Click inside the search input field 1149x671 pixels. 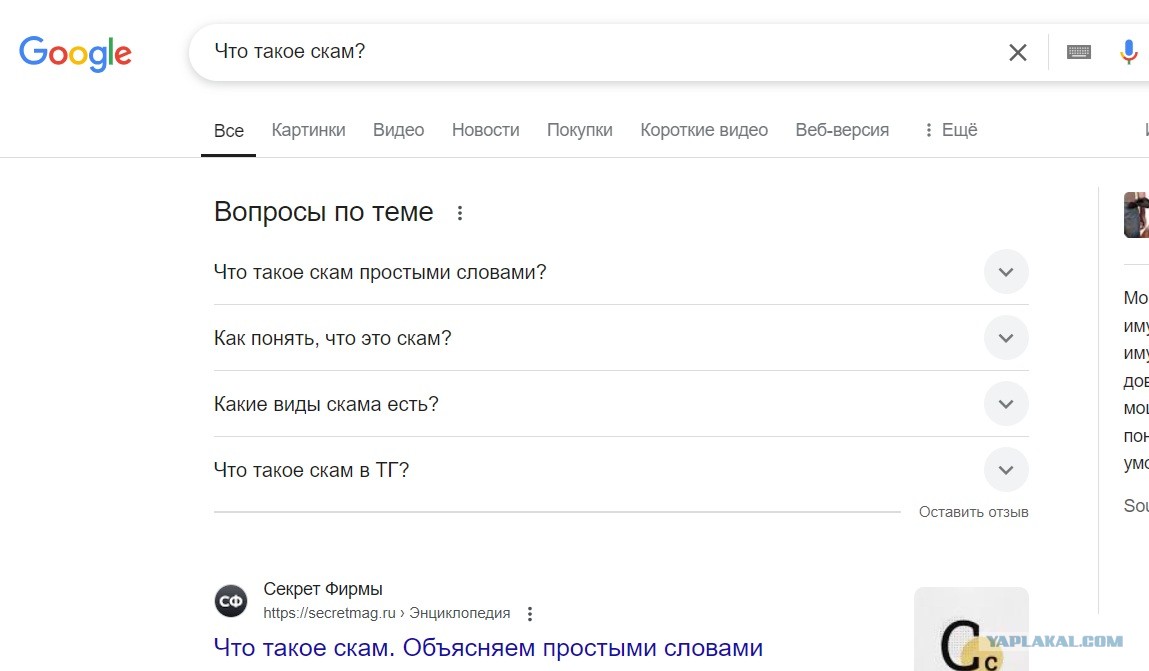[x=601, y=52]
